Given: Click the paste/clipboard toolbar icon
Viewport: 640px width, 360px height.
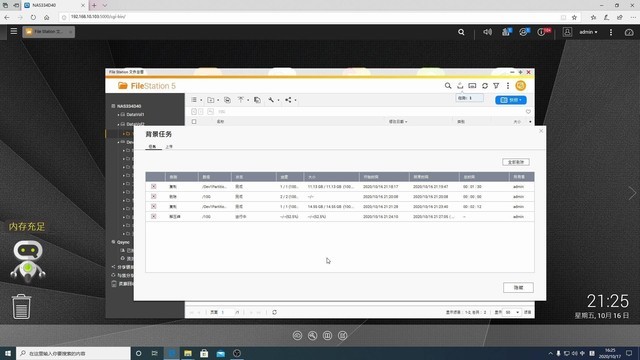Looking at the screenshot, I should tap(257, 100).
